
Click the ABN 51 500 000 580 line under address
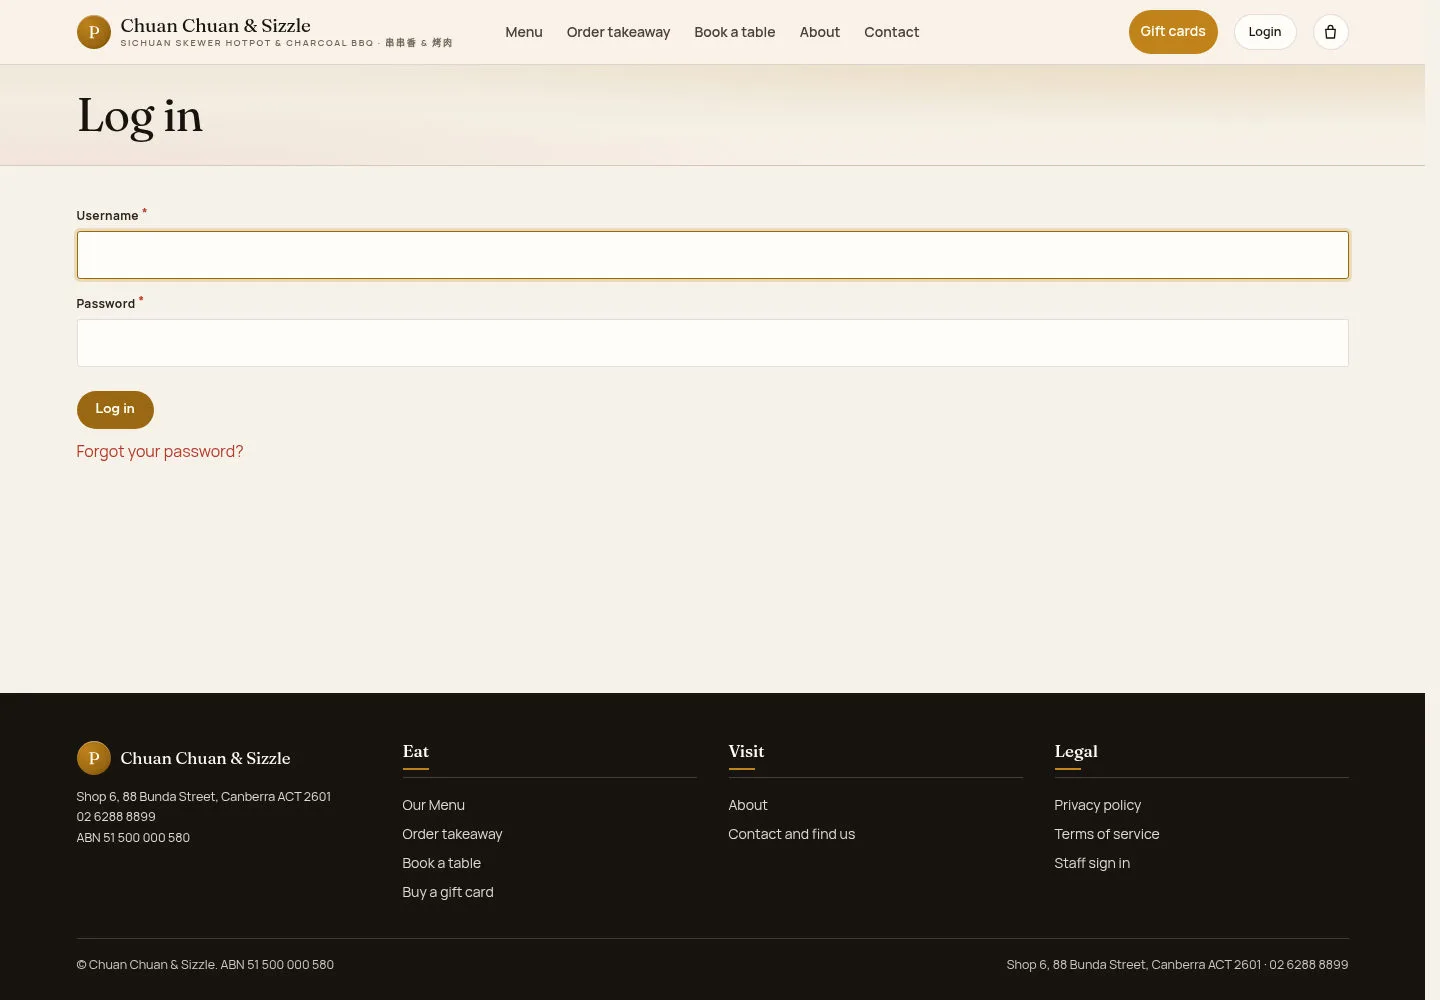[x=133, y=838]
